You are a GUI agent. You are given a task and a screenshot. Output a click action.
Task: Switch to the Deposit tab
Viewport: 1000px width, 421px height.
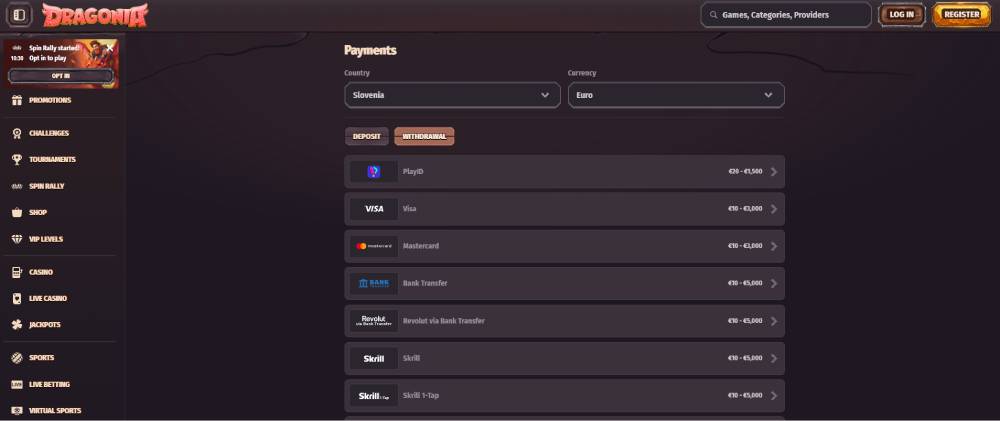coord(367,136)
